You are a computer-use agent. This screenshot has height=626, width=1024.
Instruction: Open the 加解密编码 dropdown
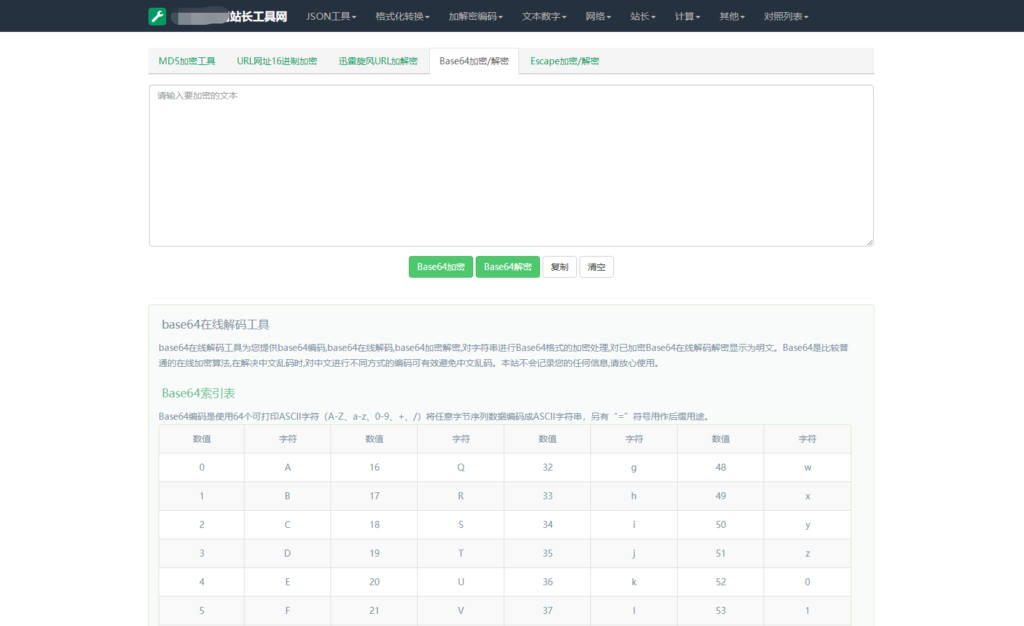click(475, 16)
